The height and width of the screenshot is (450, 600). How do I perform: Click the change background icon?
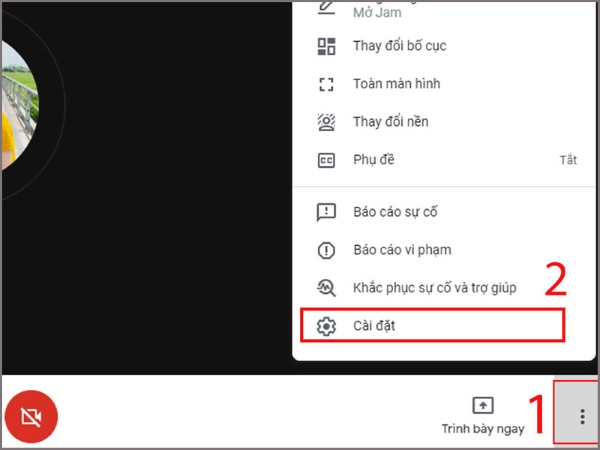[327, 122]
